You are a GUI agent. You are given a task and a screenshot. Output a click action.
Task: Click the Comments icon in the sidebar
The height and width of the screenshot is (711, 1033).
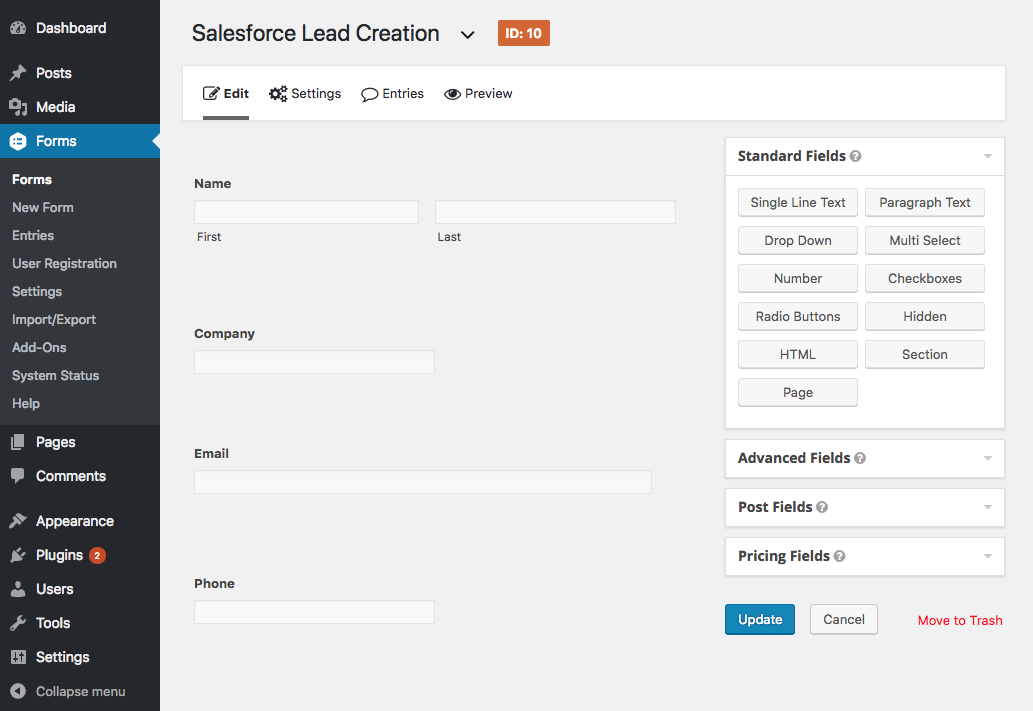tap(17, 476)
